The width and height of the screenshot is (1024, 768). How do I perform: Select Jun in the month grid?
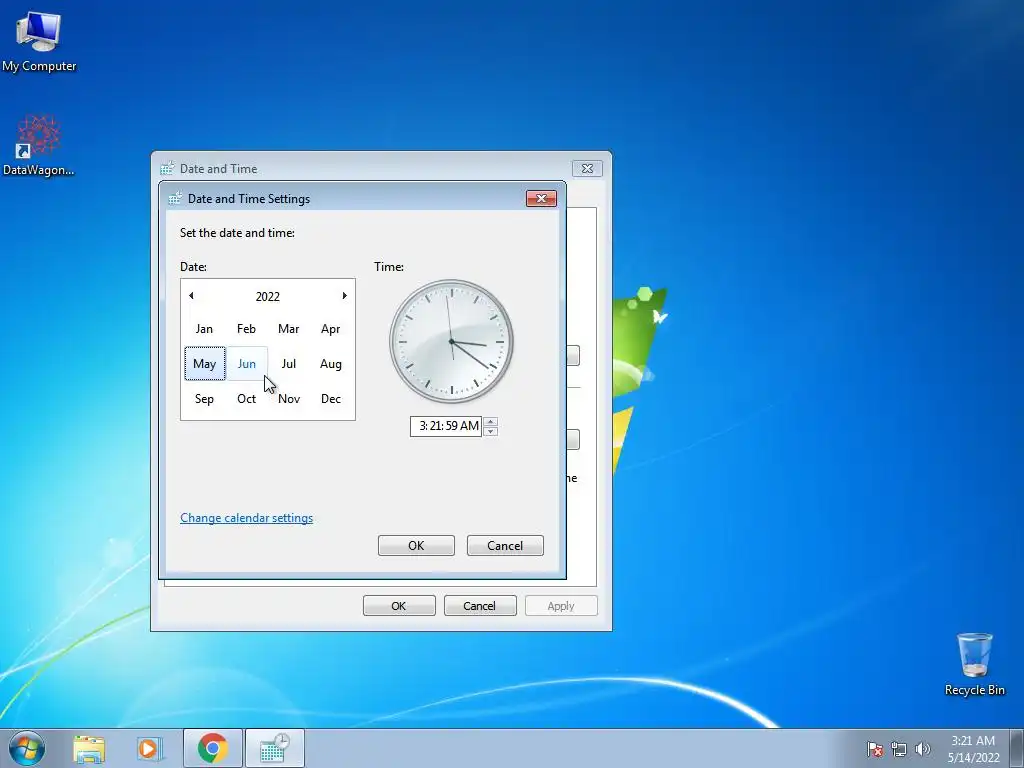click(x=246, y=364)
